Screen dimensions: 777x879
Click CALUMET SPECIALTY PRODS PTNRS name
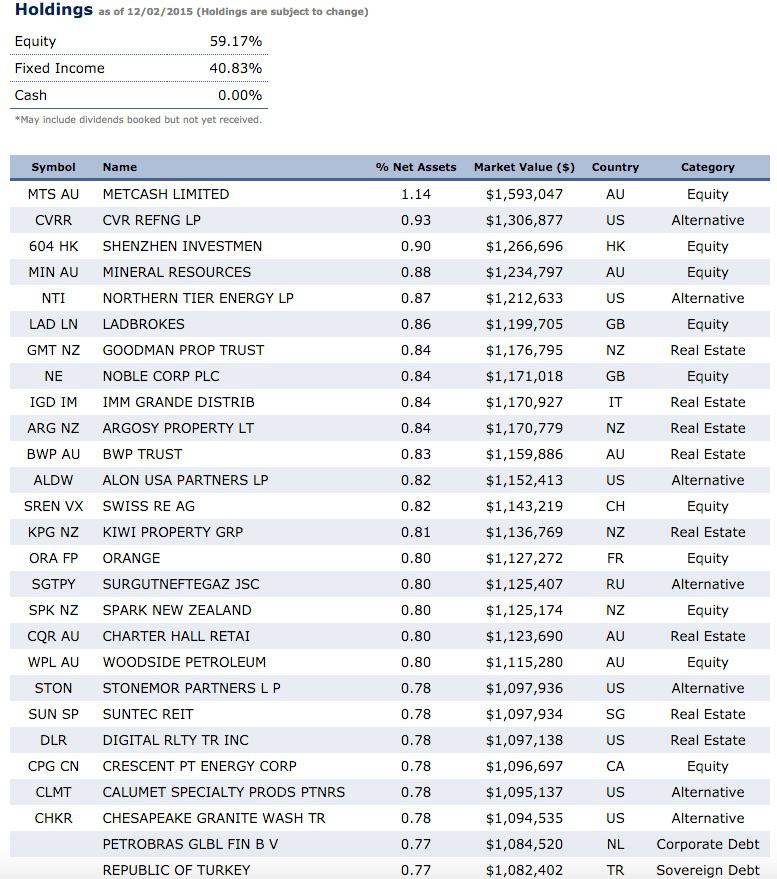pyautogui.click(x=224, y=792)
